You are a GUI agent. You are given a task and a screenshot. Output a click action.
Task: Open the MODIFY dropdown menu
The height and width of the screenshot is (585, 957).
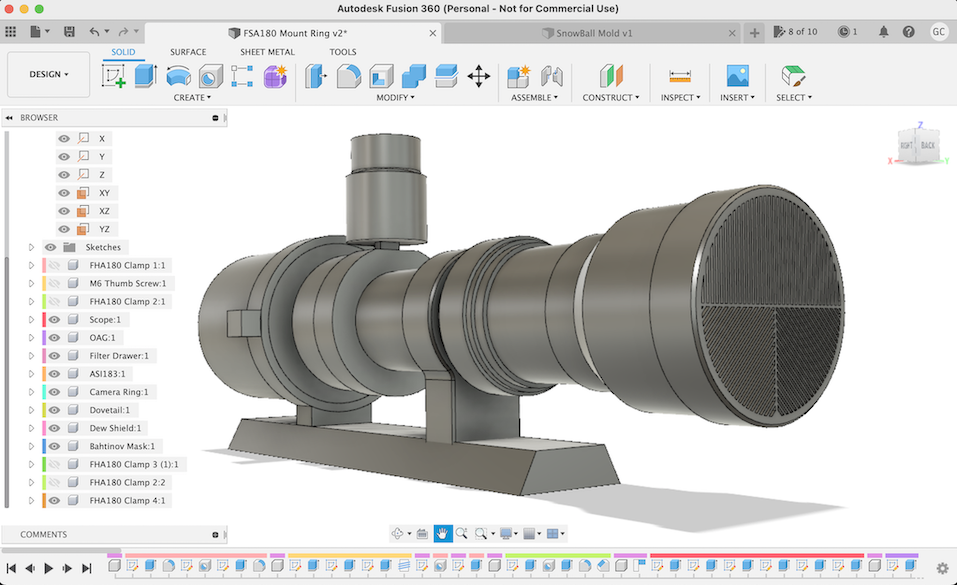click(395, 97)
